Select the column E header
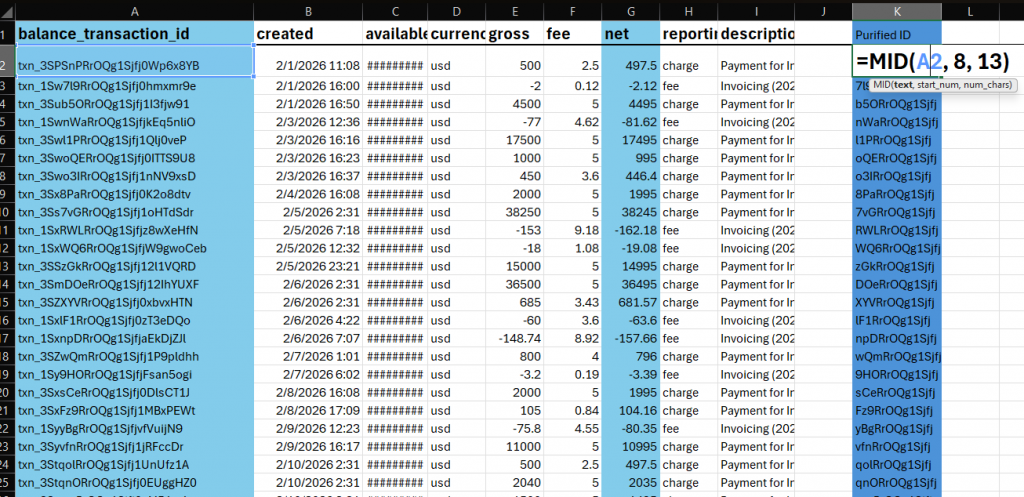Screen dimensions: 1024x497 [514, 9]
